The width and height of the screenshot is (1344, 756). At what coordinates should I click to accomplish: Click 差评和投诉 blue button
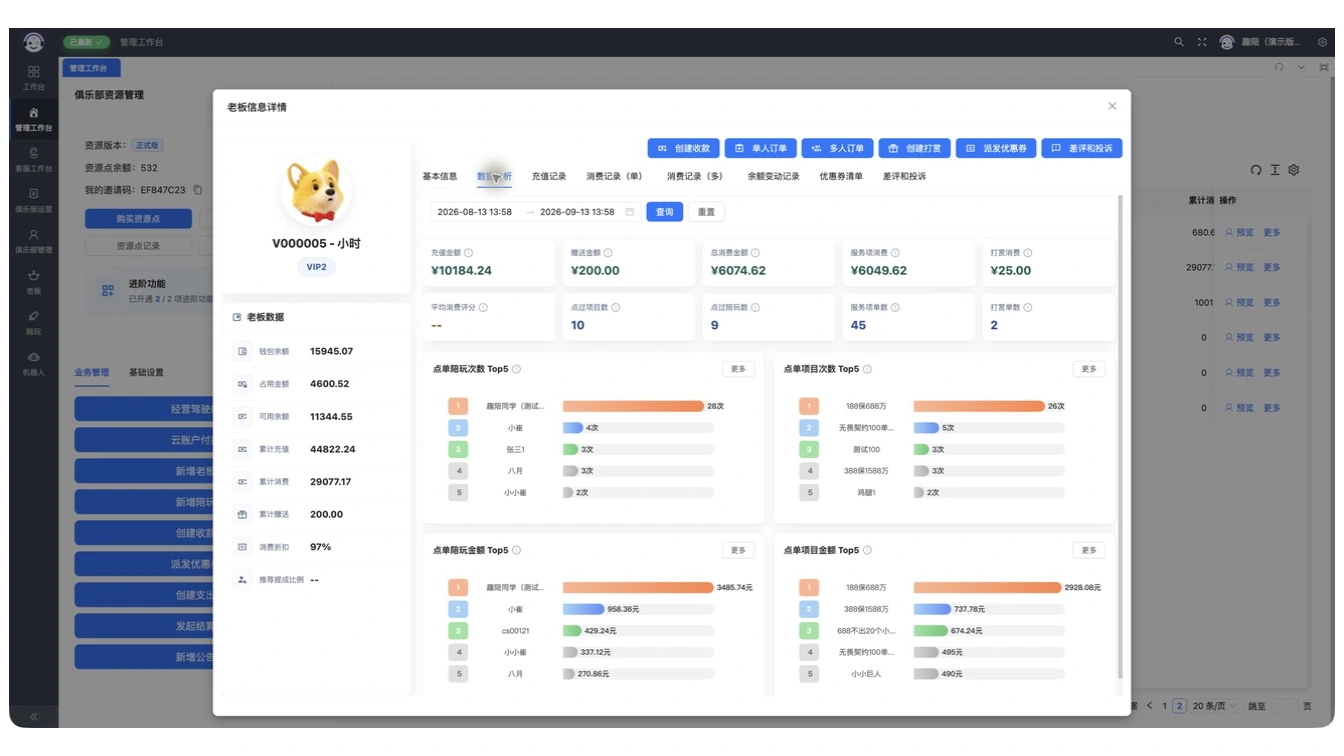1083,148
